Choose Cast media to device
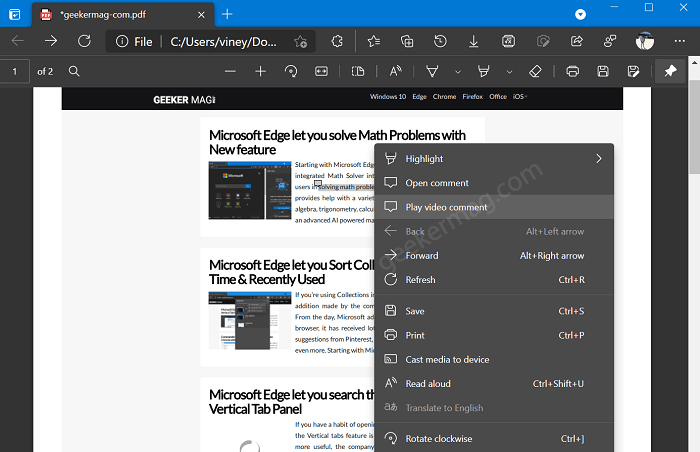 click(494, 359)
